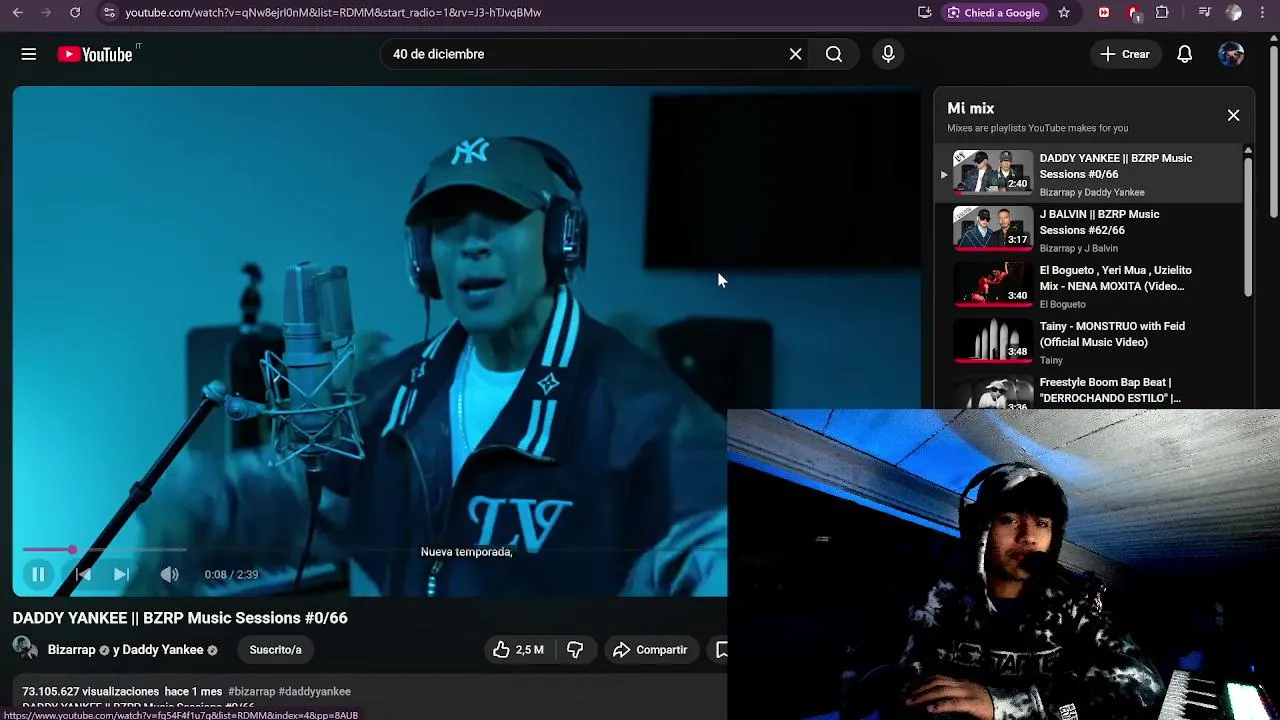The height and width of the screenshot is (720, 1280).
Task: Open the site information icon in address bar
Action: (109, 12)
